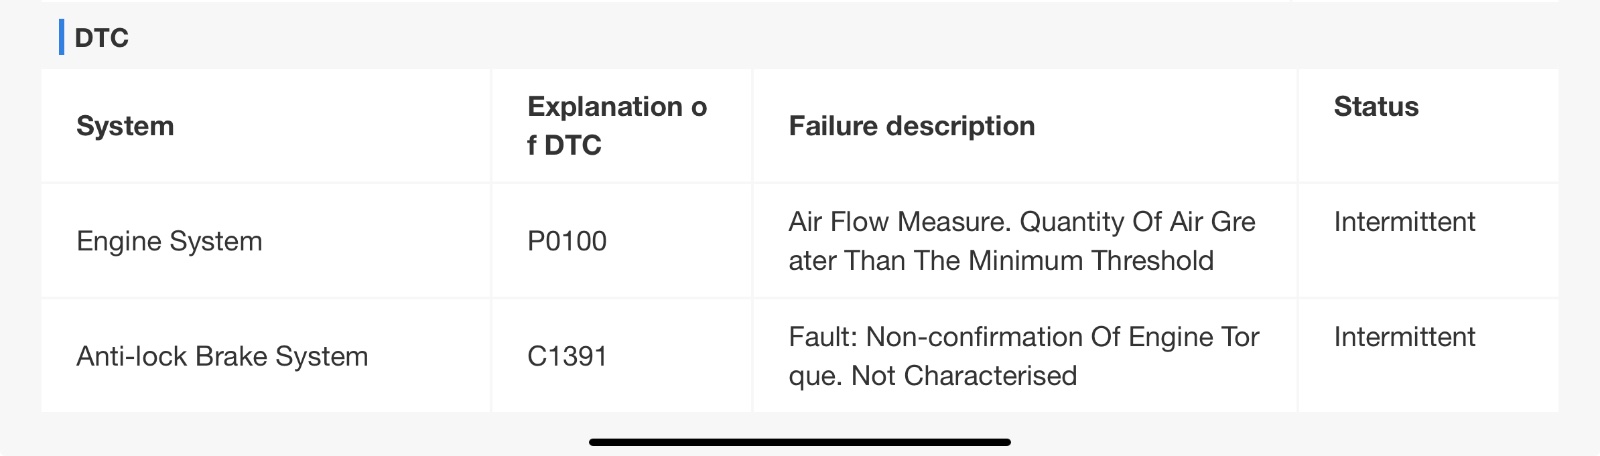Click 'Not Characterised' text in ABS row
The height and width of the screenshot is (456, 1600).
pyautogui.click(x=964, y=376)
